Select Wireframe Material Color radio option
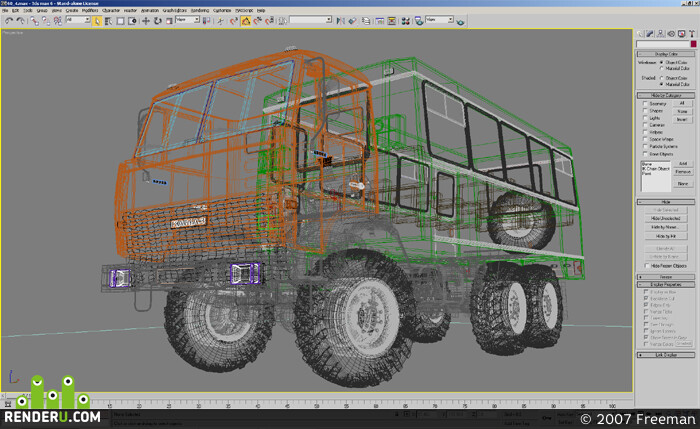The image size is (700, 429). pyautogui.click(x=662, y=68)
